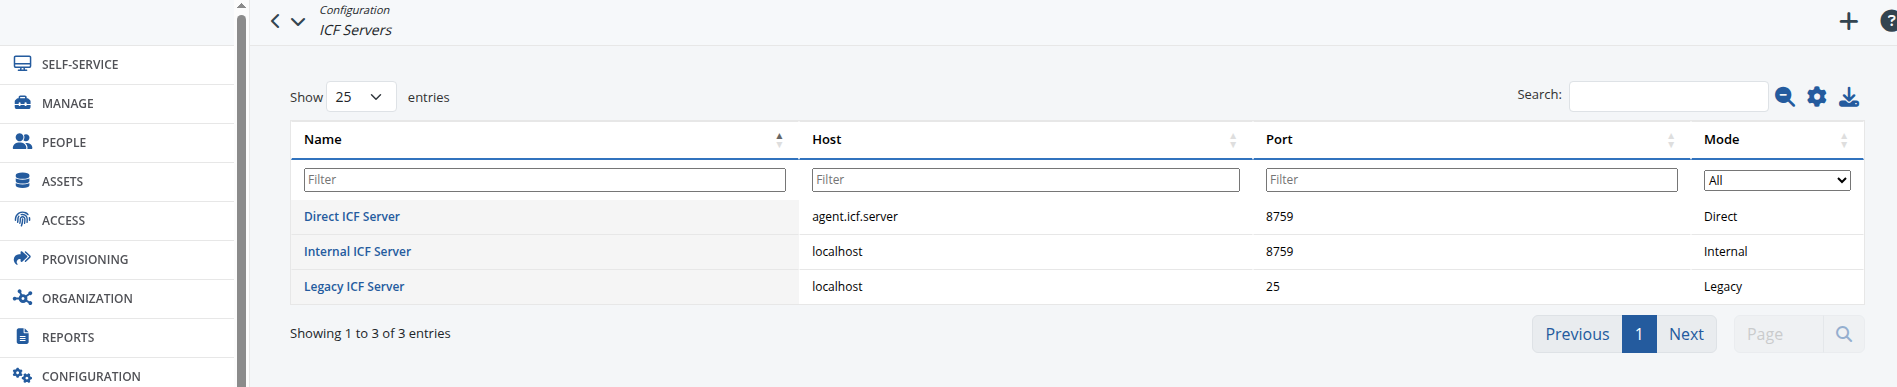
Task: Focus the Page number input field
Action: click(1778, 334)
